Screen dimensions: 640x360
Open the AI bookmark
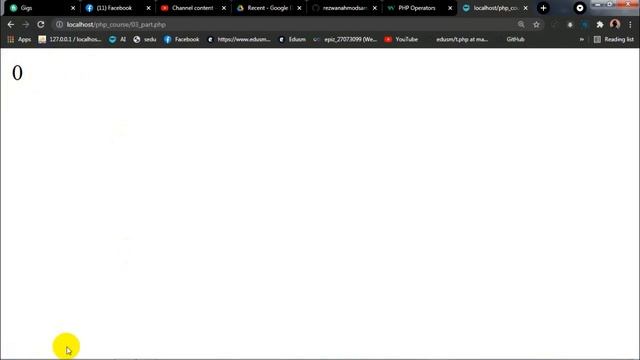coord(118,40)
